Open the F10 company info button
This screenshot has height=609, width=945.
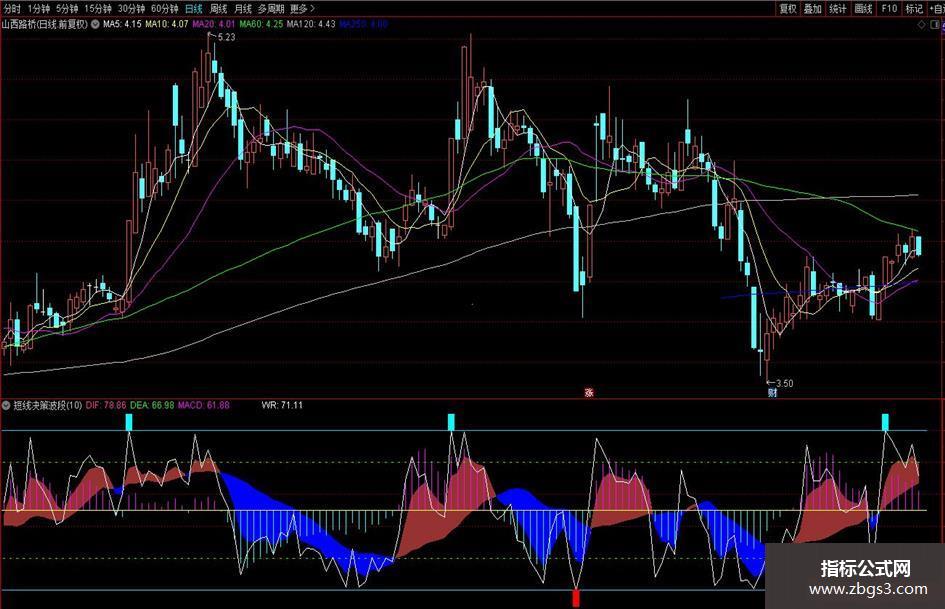(889, 8)
